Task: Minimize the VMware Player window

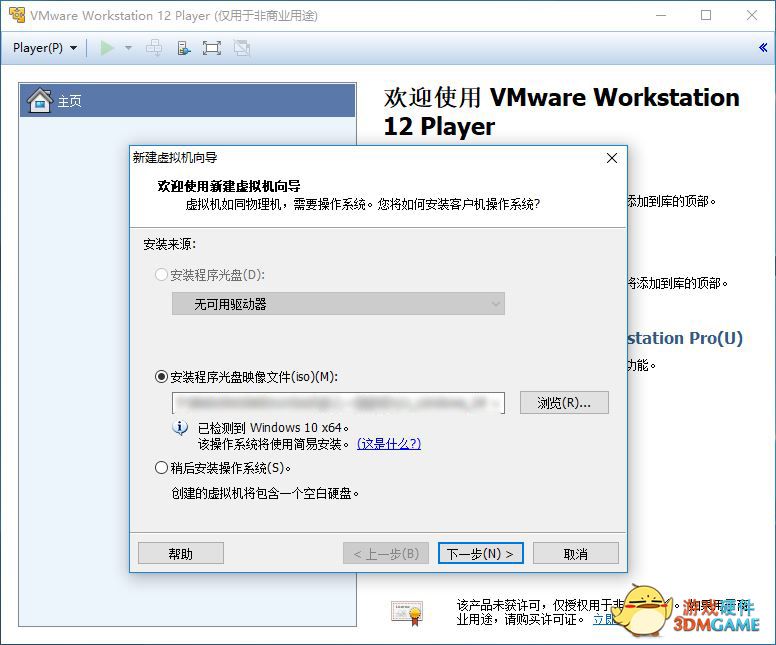Action: coord(661,15)
